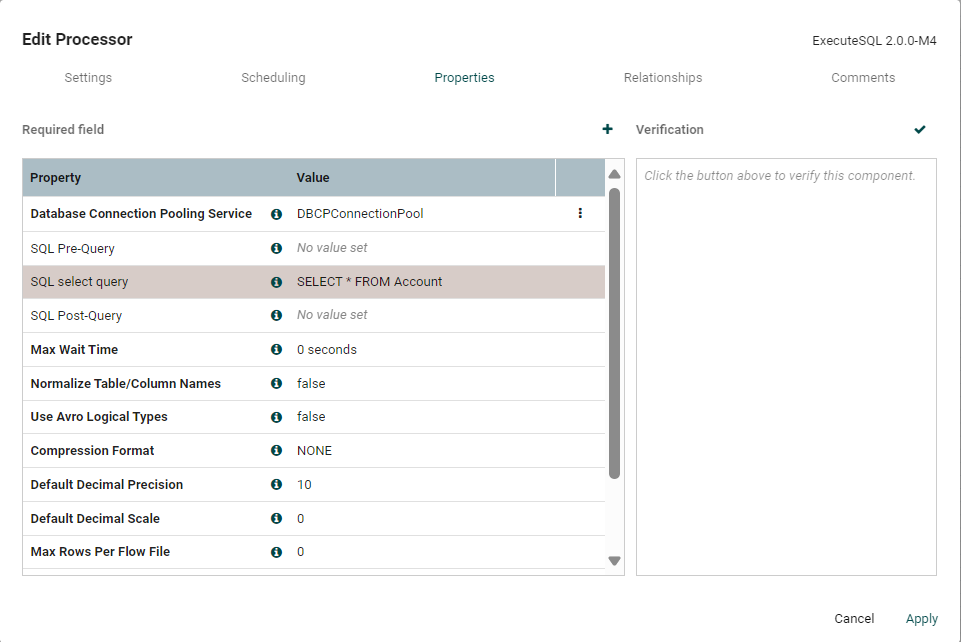
Task: Click info icon next to SQL Pre-Query
Action: pyautogui.click(x=277, y=248)
